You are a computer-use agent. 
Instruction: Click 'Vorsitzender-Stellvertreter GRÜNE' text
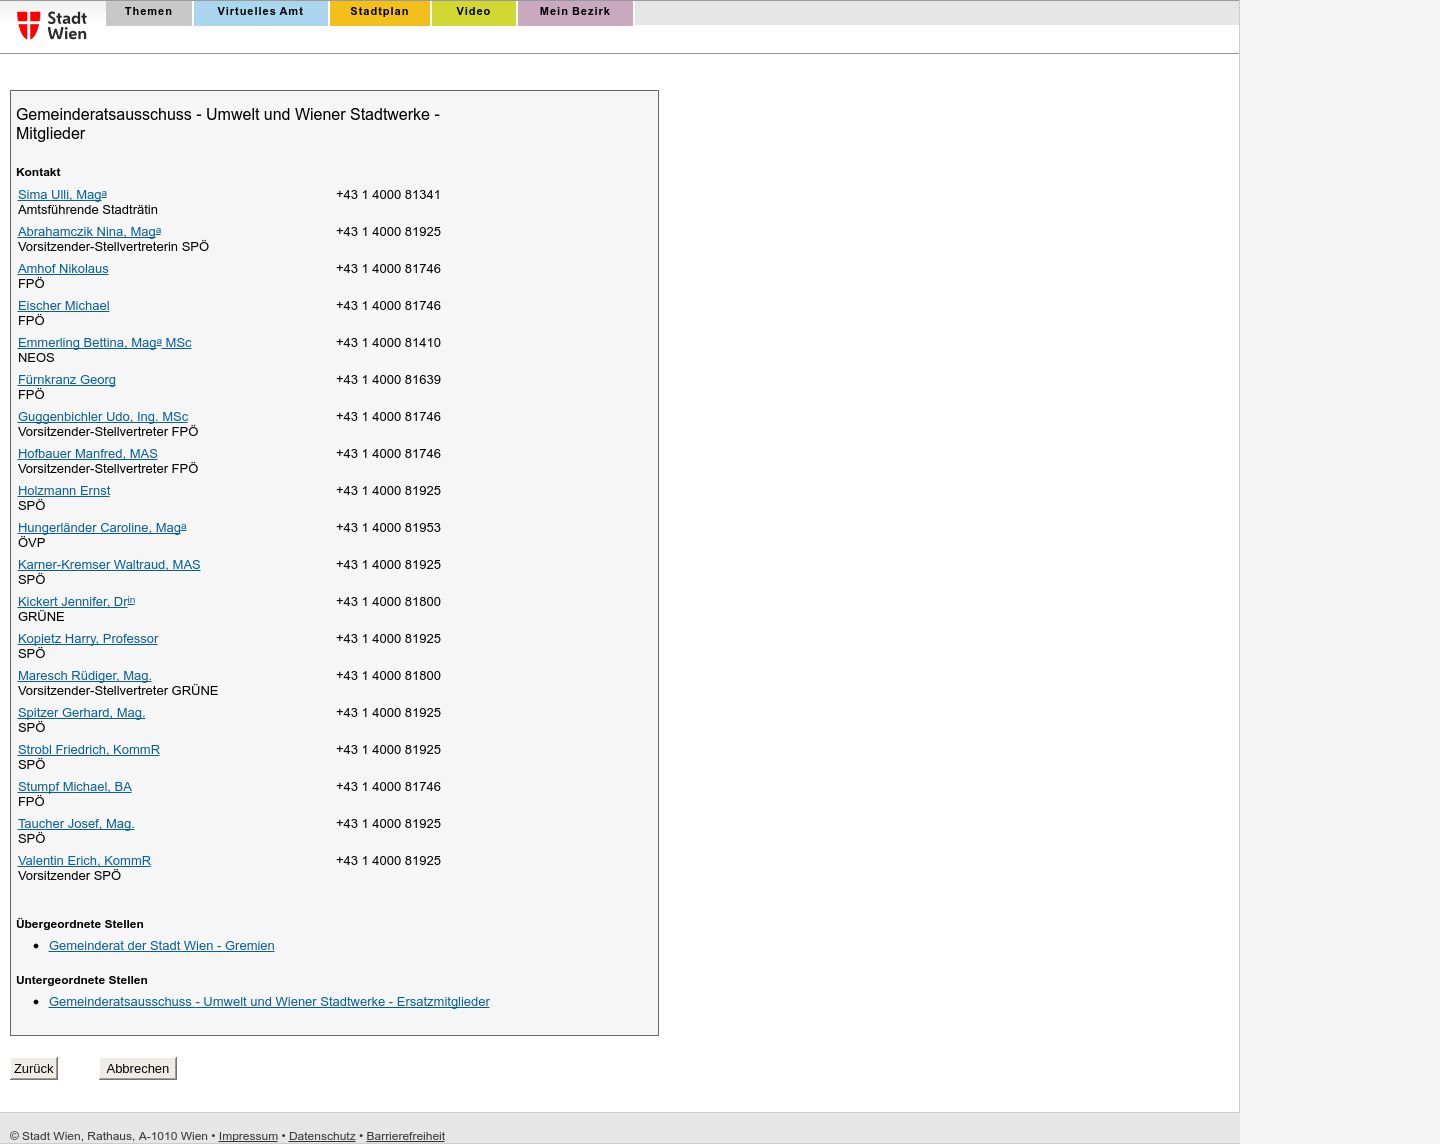(118, 691)
